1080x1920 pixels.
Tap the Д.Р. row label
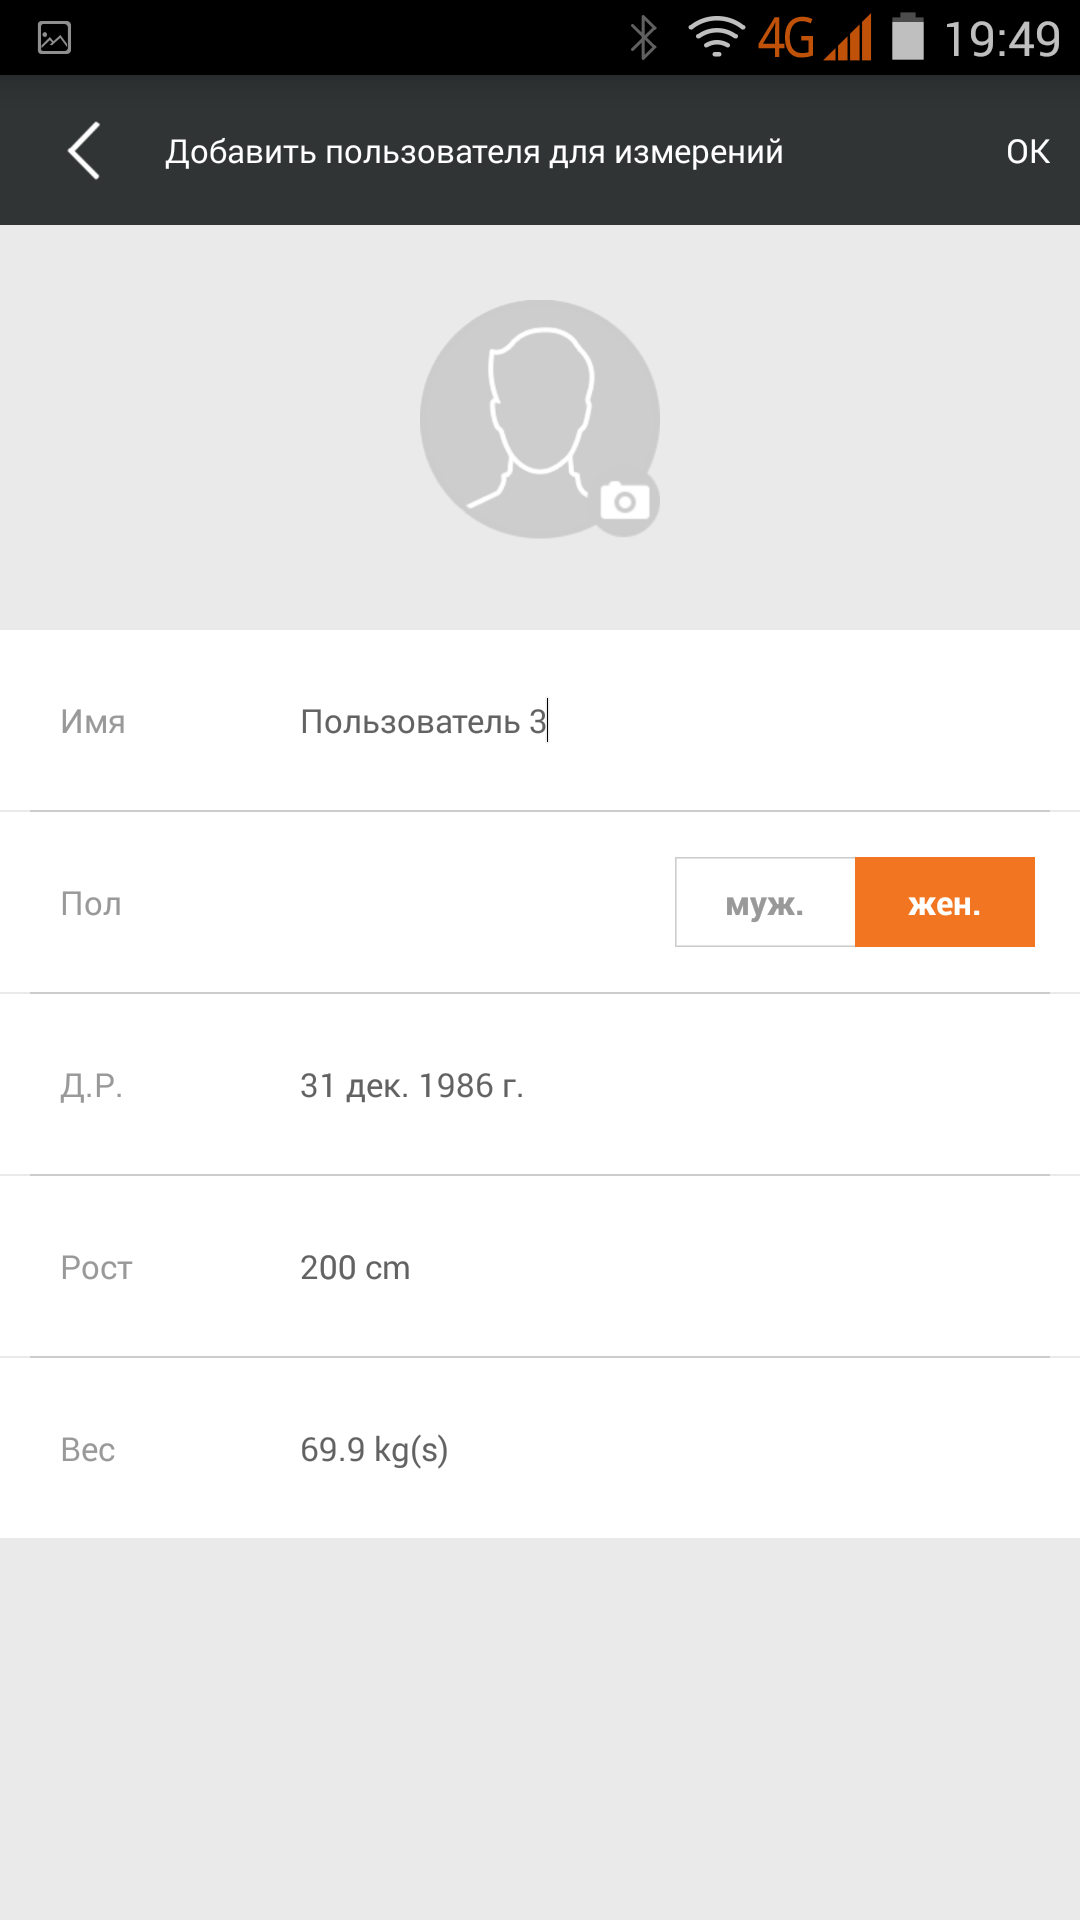[x=91, y=1085]
